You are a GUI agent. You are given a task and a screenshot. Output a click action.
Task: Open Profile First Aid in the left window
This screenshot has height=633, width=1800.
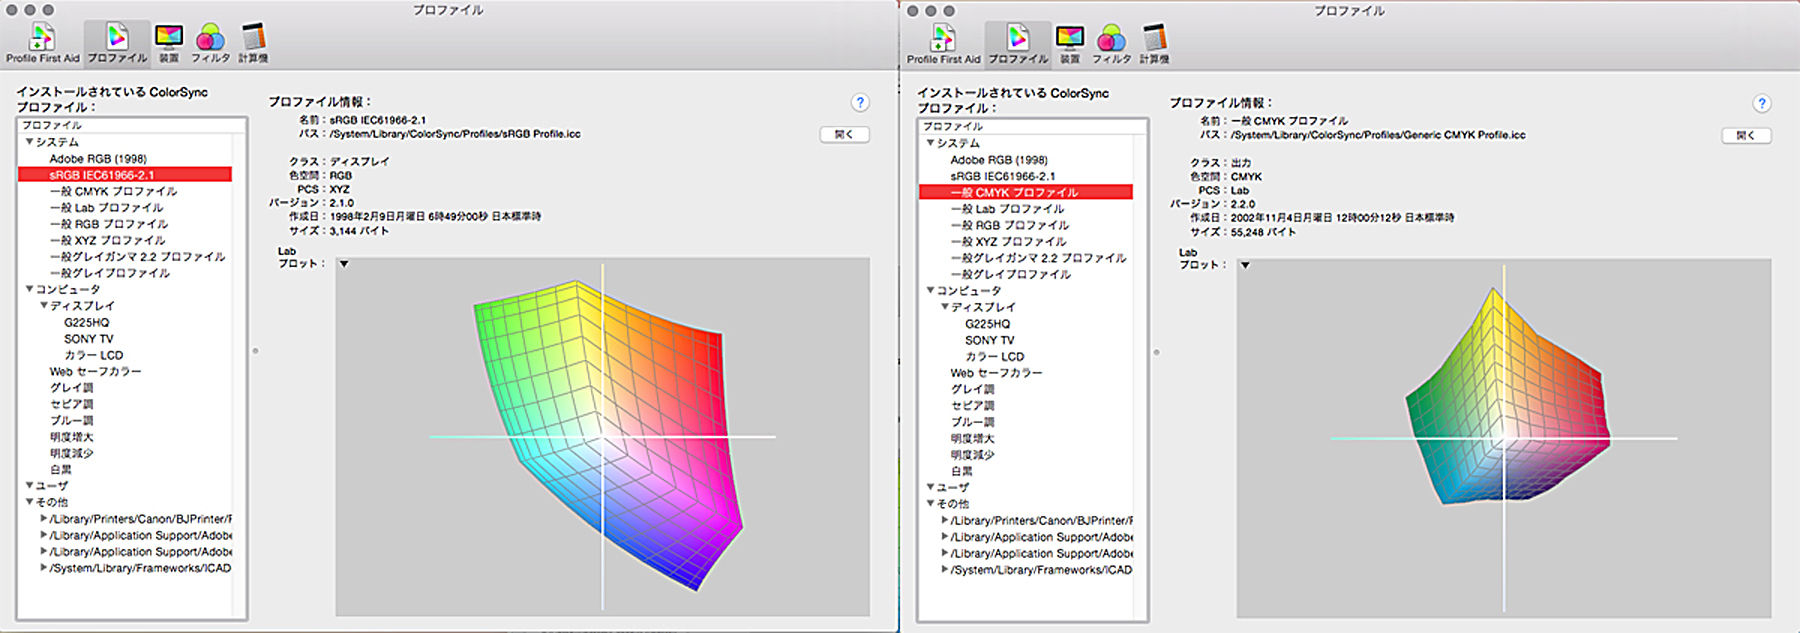click(x=42, y=43)
